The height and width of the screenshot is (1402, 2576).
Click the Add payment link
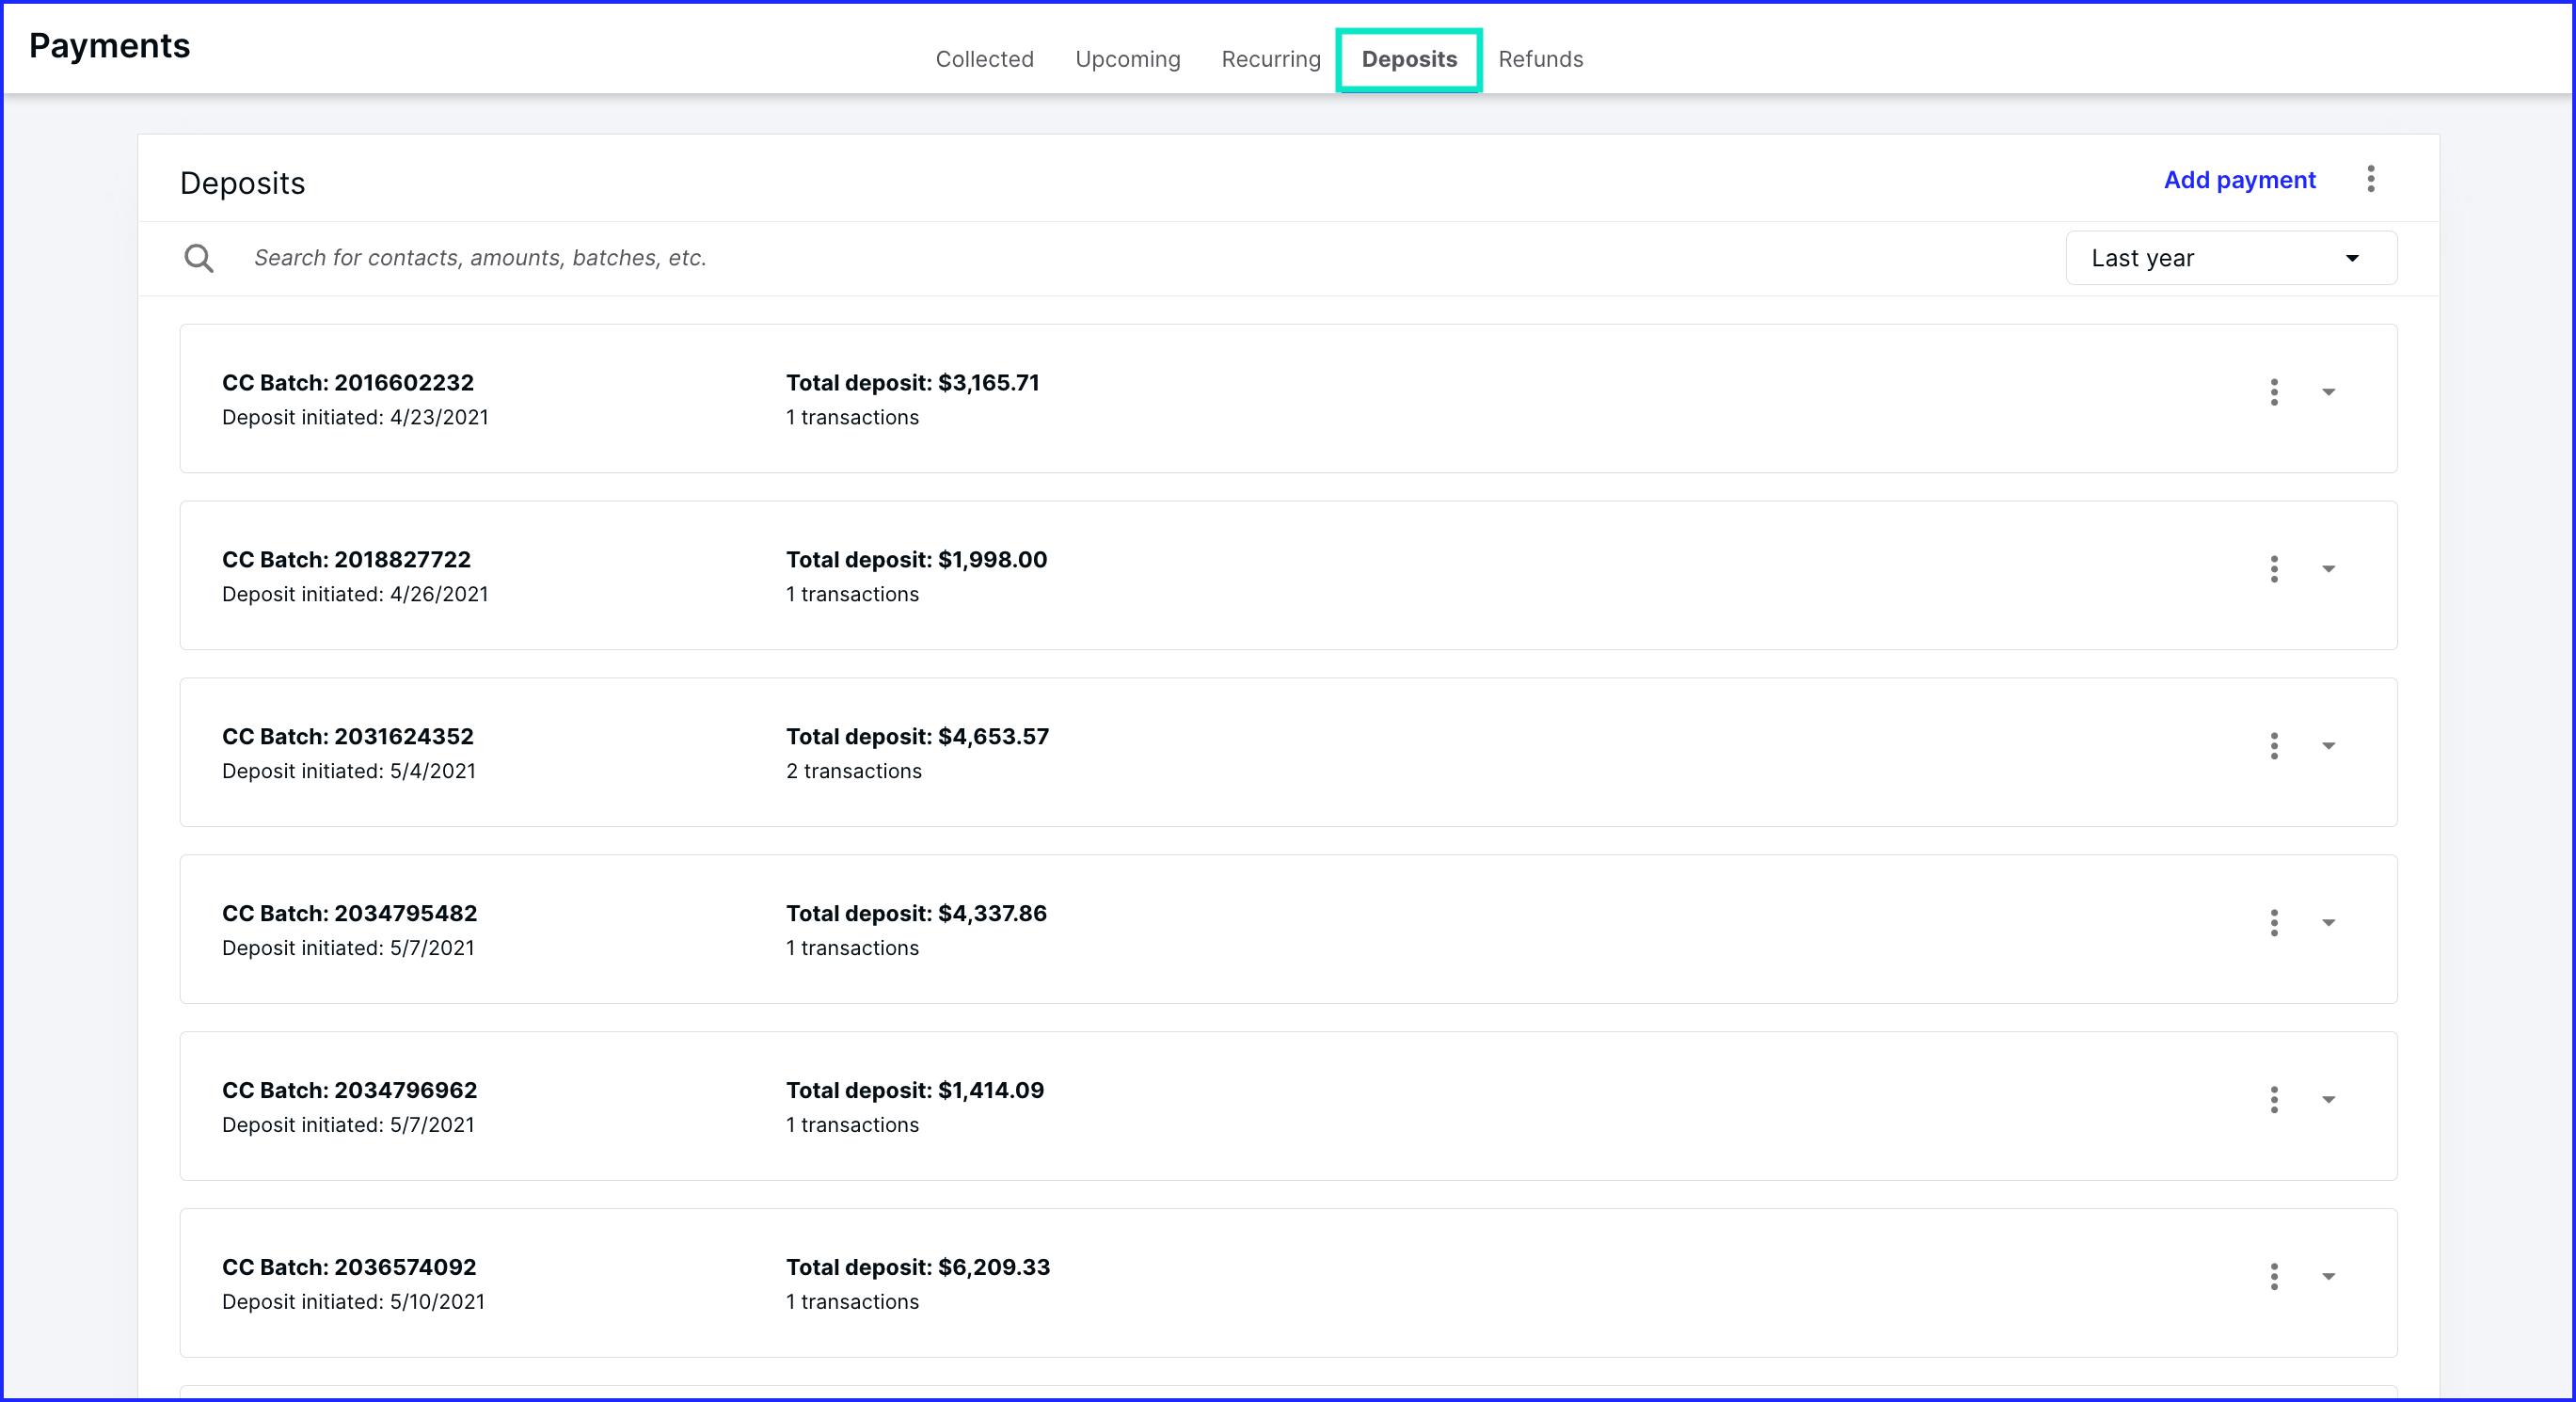tap(2239, 180)
